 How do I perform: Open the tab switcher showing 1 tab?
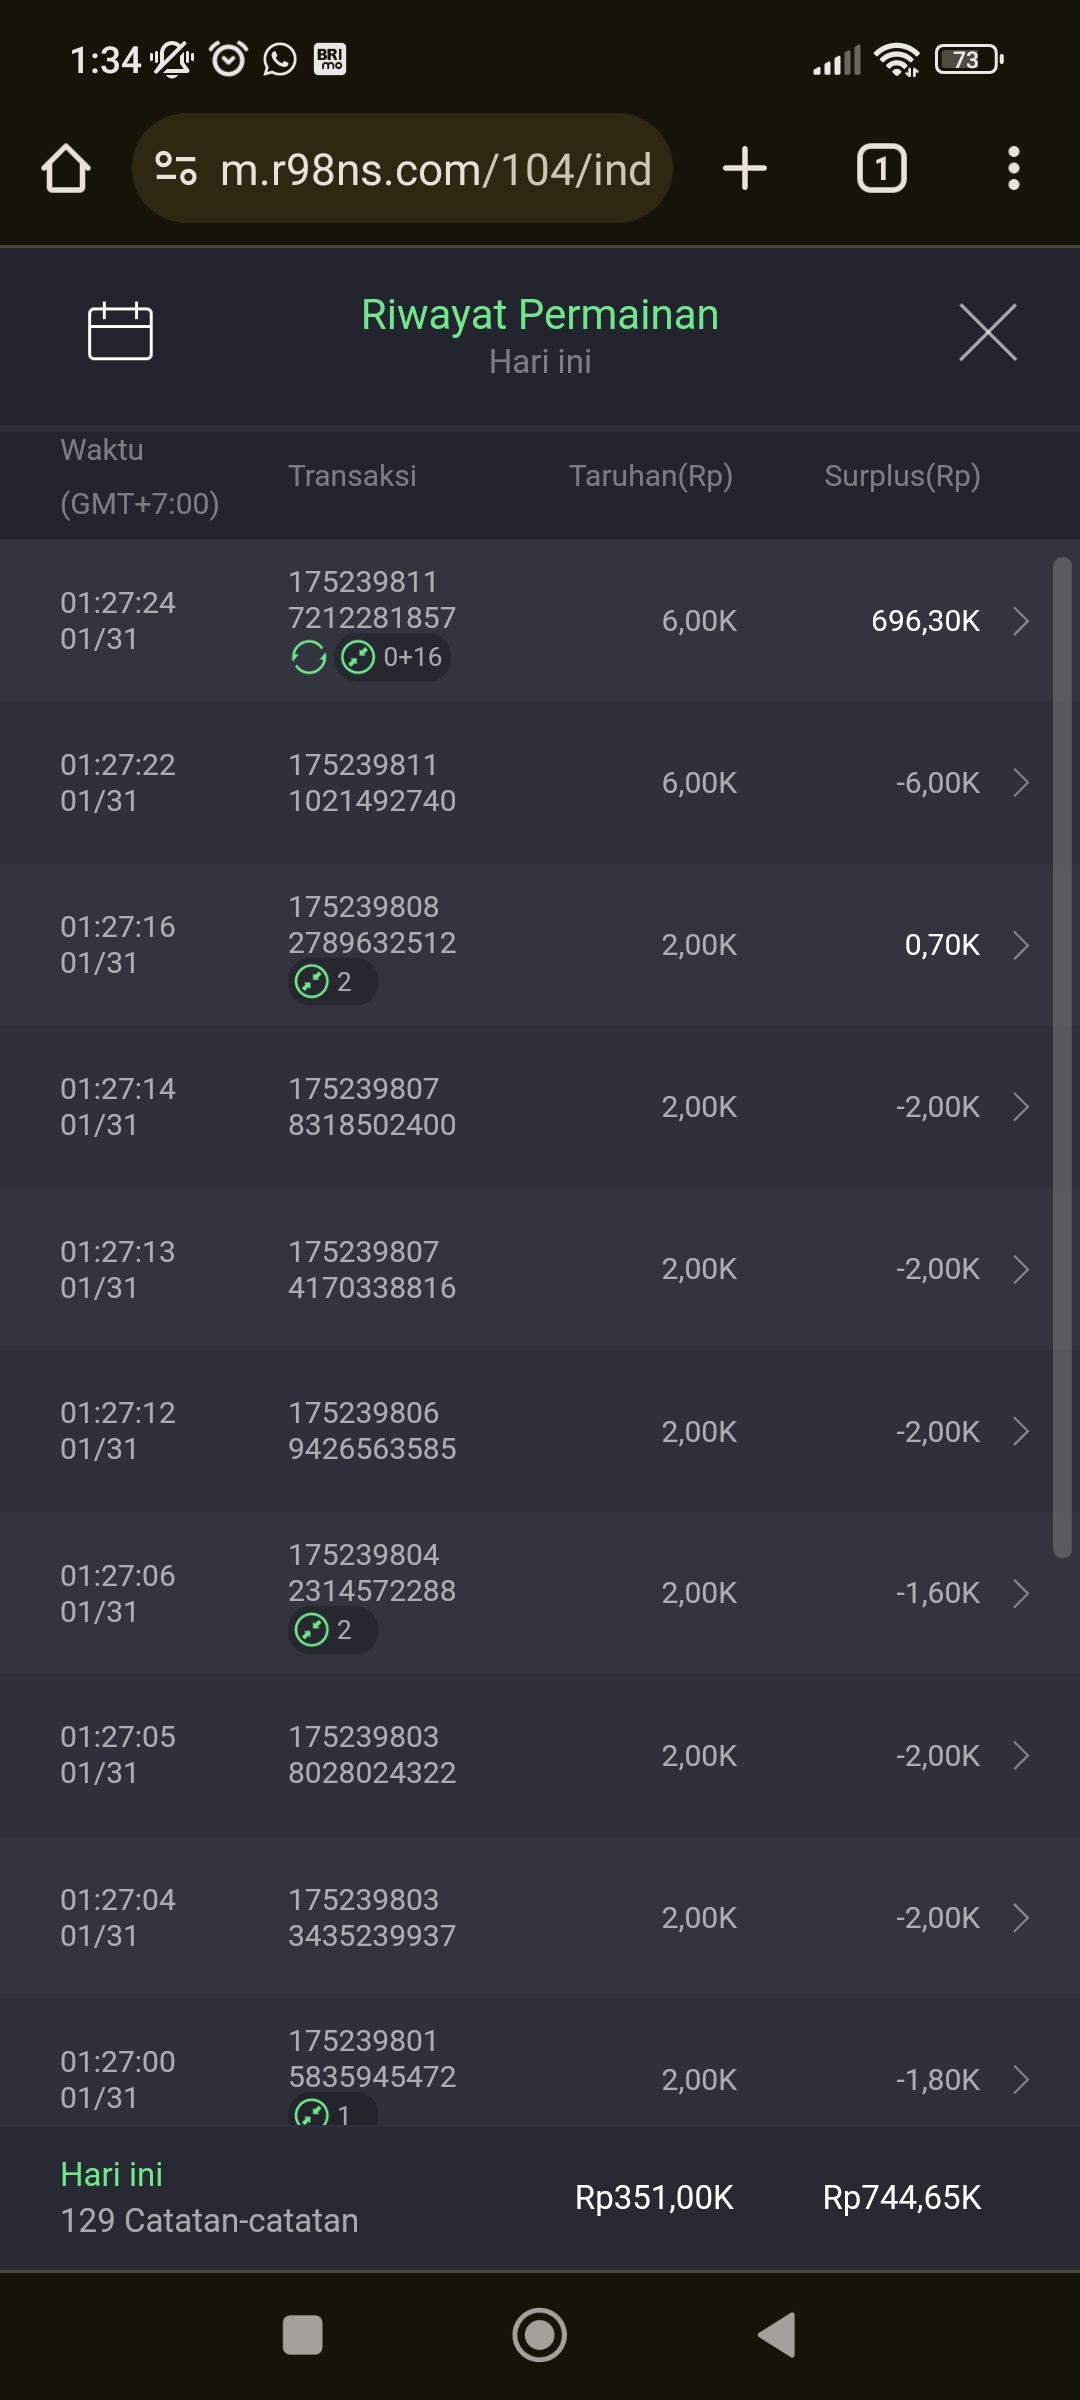coord(881,168)
